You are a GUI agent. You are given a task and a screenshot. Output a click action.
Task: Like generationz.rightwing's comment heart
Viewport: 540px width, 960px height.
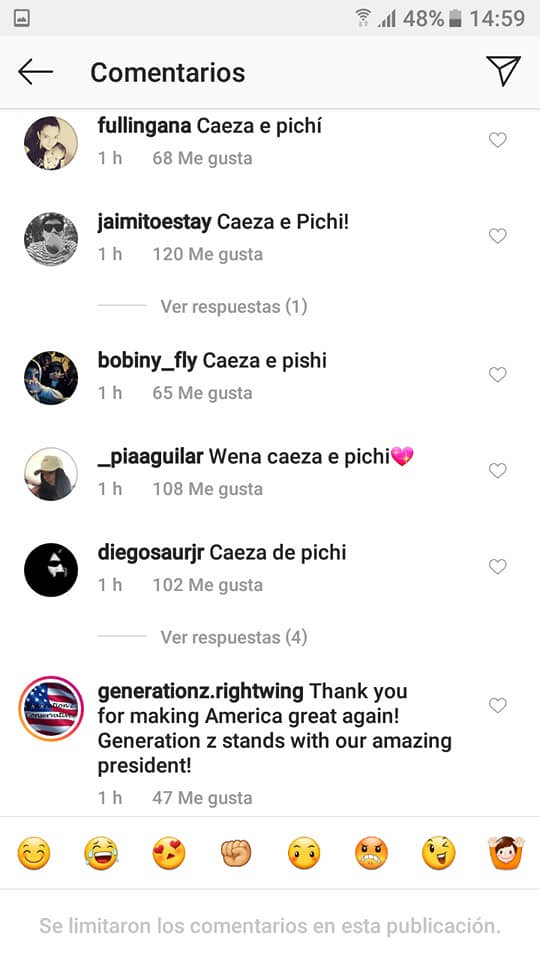[498, 705]
